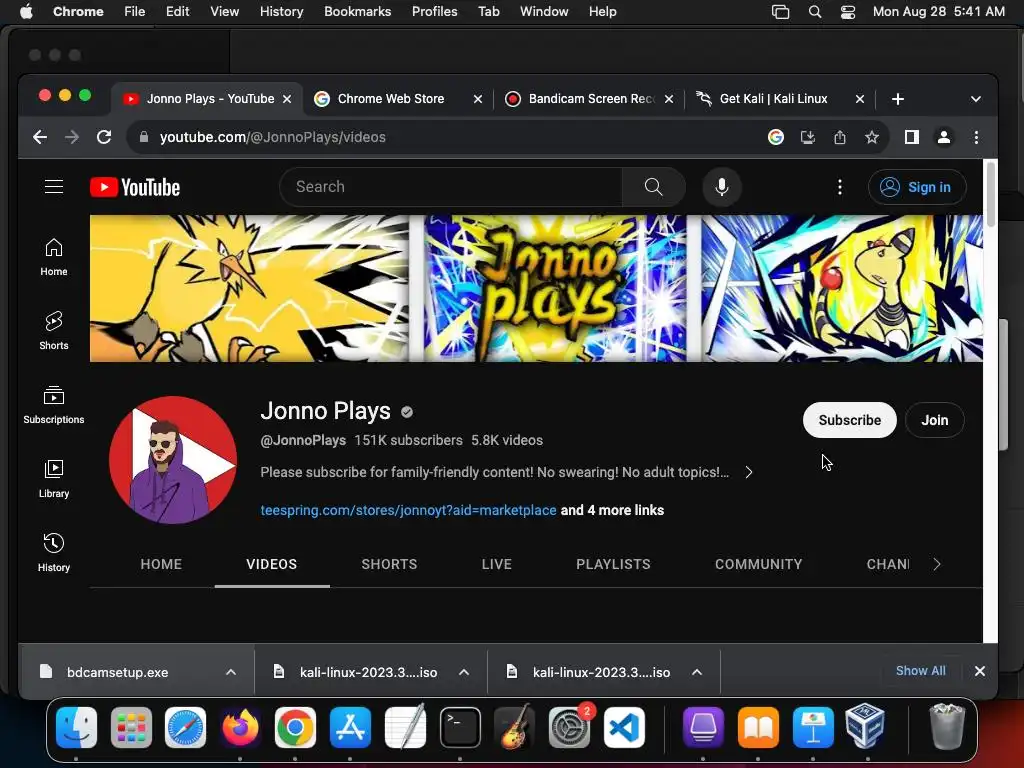Open the teespring store link

click(408, 510)
